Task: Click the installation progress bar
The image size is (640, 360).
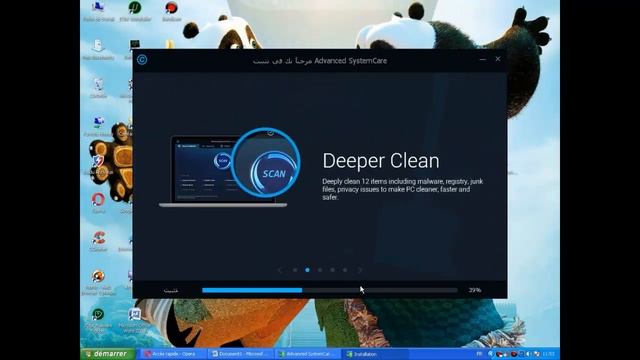Action: pyautogui.click(x=330, y=290)
